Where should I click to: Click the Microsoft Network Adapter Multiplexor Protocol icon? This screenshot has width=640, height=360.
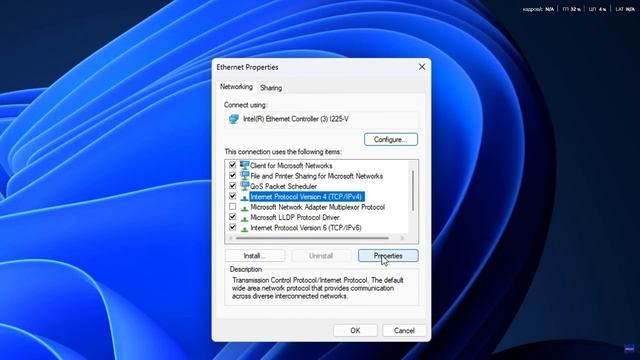[x=244, y=208]
